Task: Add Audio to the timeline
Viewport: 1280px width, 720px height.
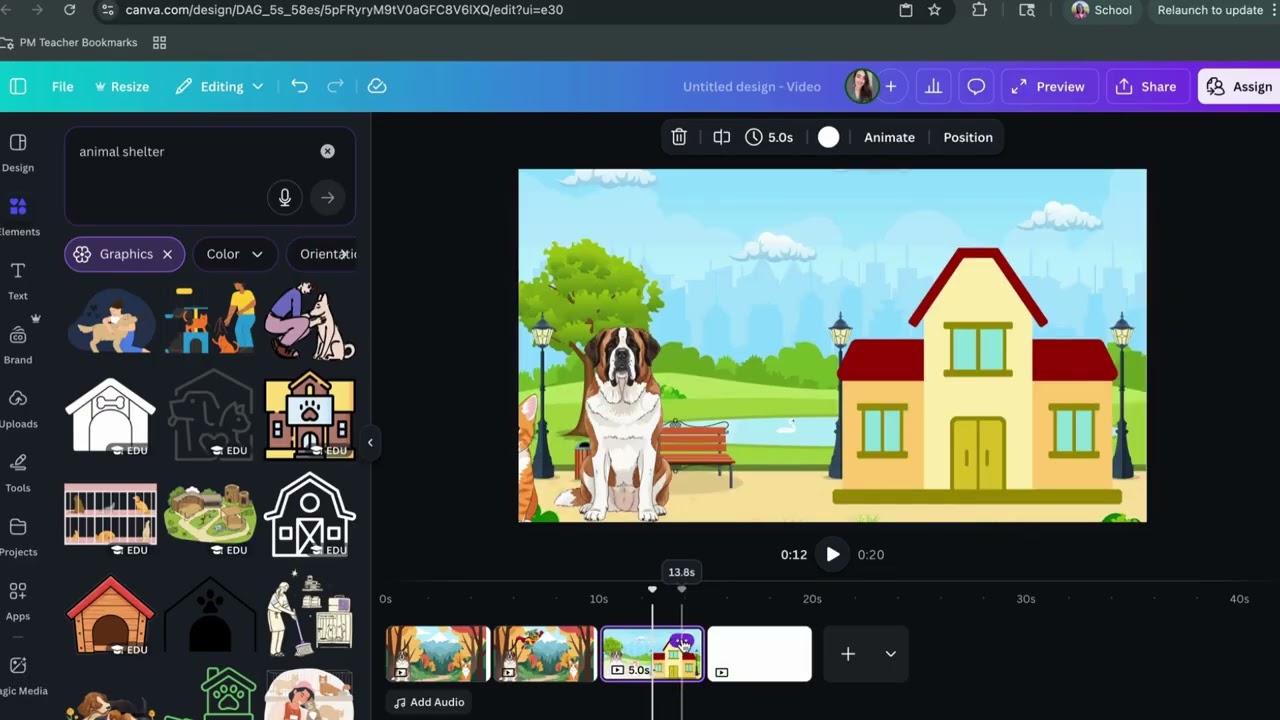Action: pyautogui.click(x=429, y=702)
